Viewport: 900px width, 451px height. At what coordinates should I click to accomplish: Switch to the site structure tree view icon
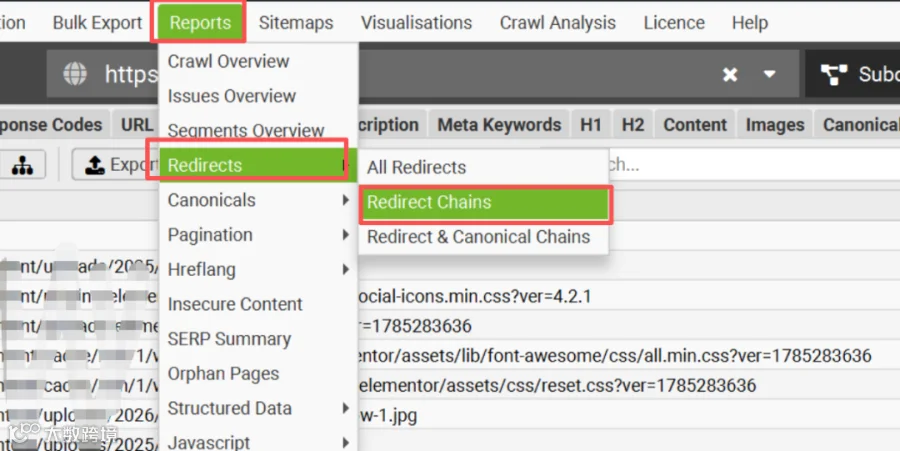point(22,165)
